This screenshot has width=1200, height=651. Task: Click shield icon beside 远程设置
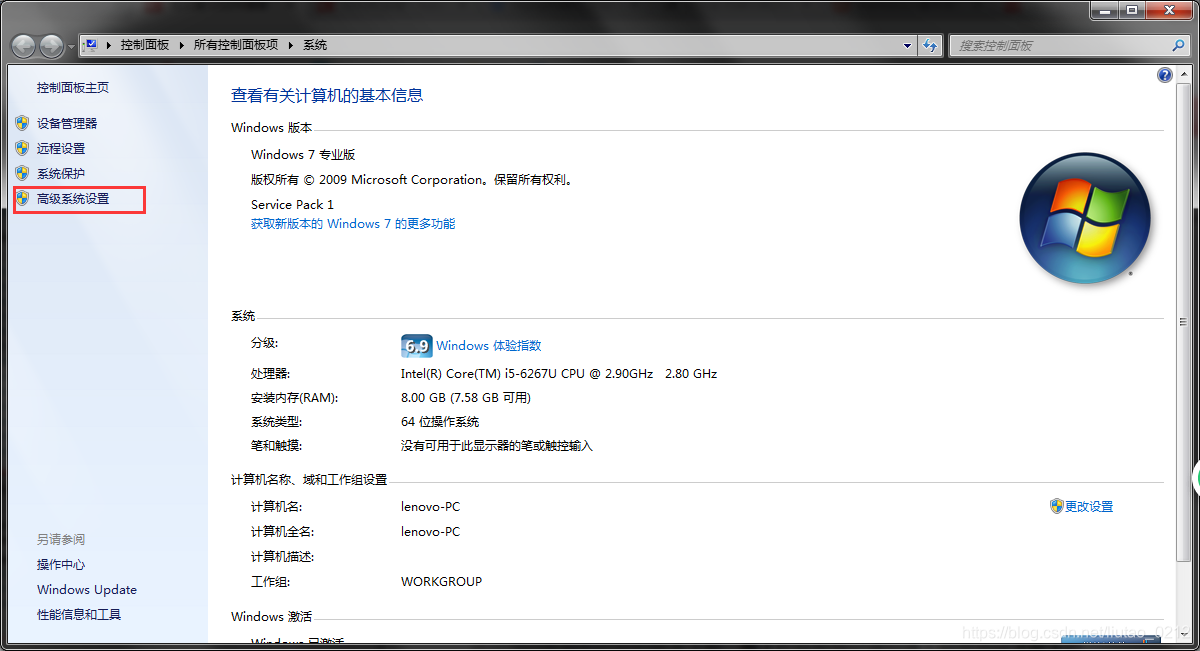pyautogui.click(x=22, y=148)
